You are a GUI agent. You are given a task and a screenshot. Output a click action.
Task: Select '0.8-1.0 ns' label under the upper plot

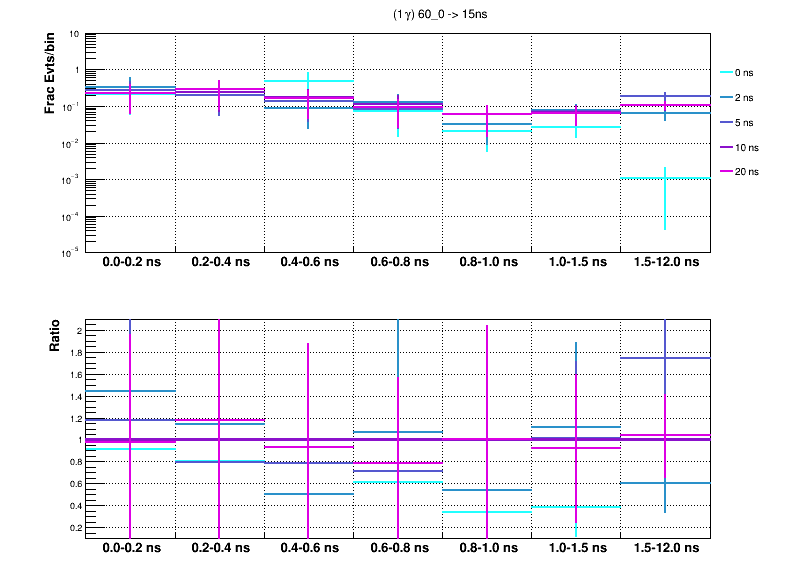click(x=488, y=263)
